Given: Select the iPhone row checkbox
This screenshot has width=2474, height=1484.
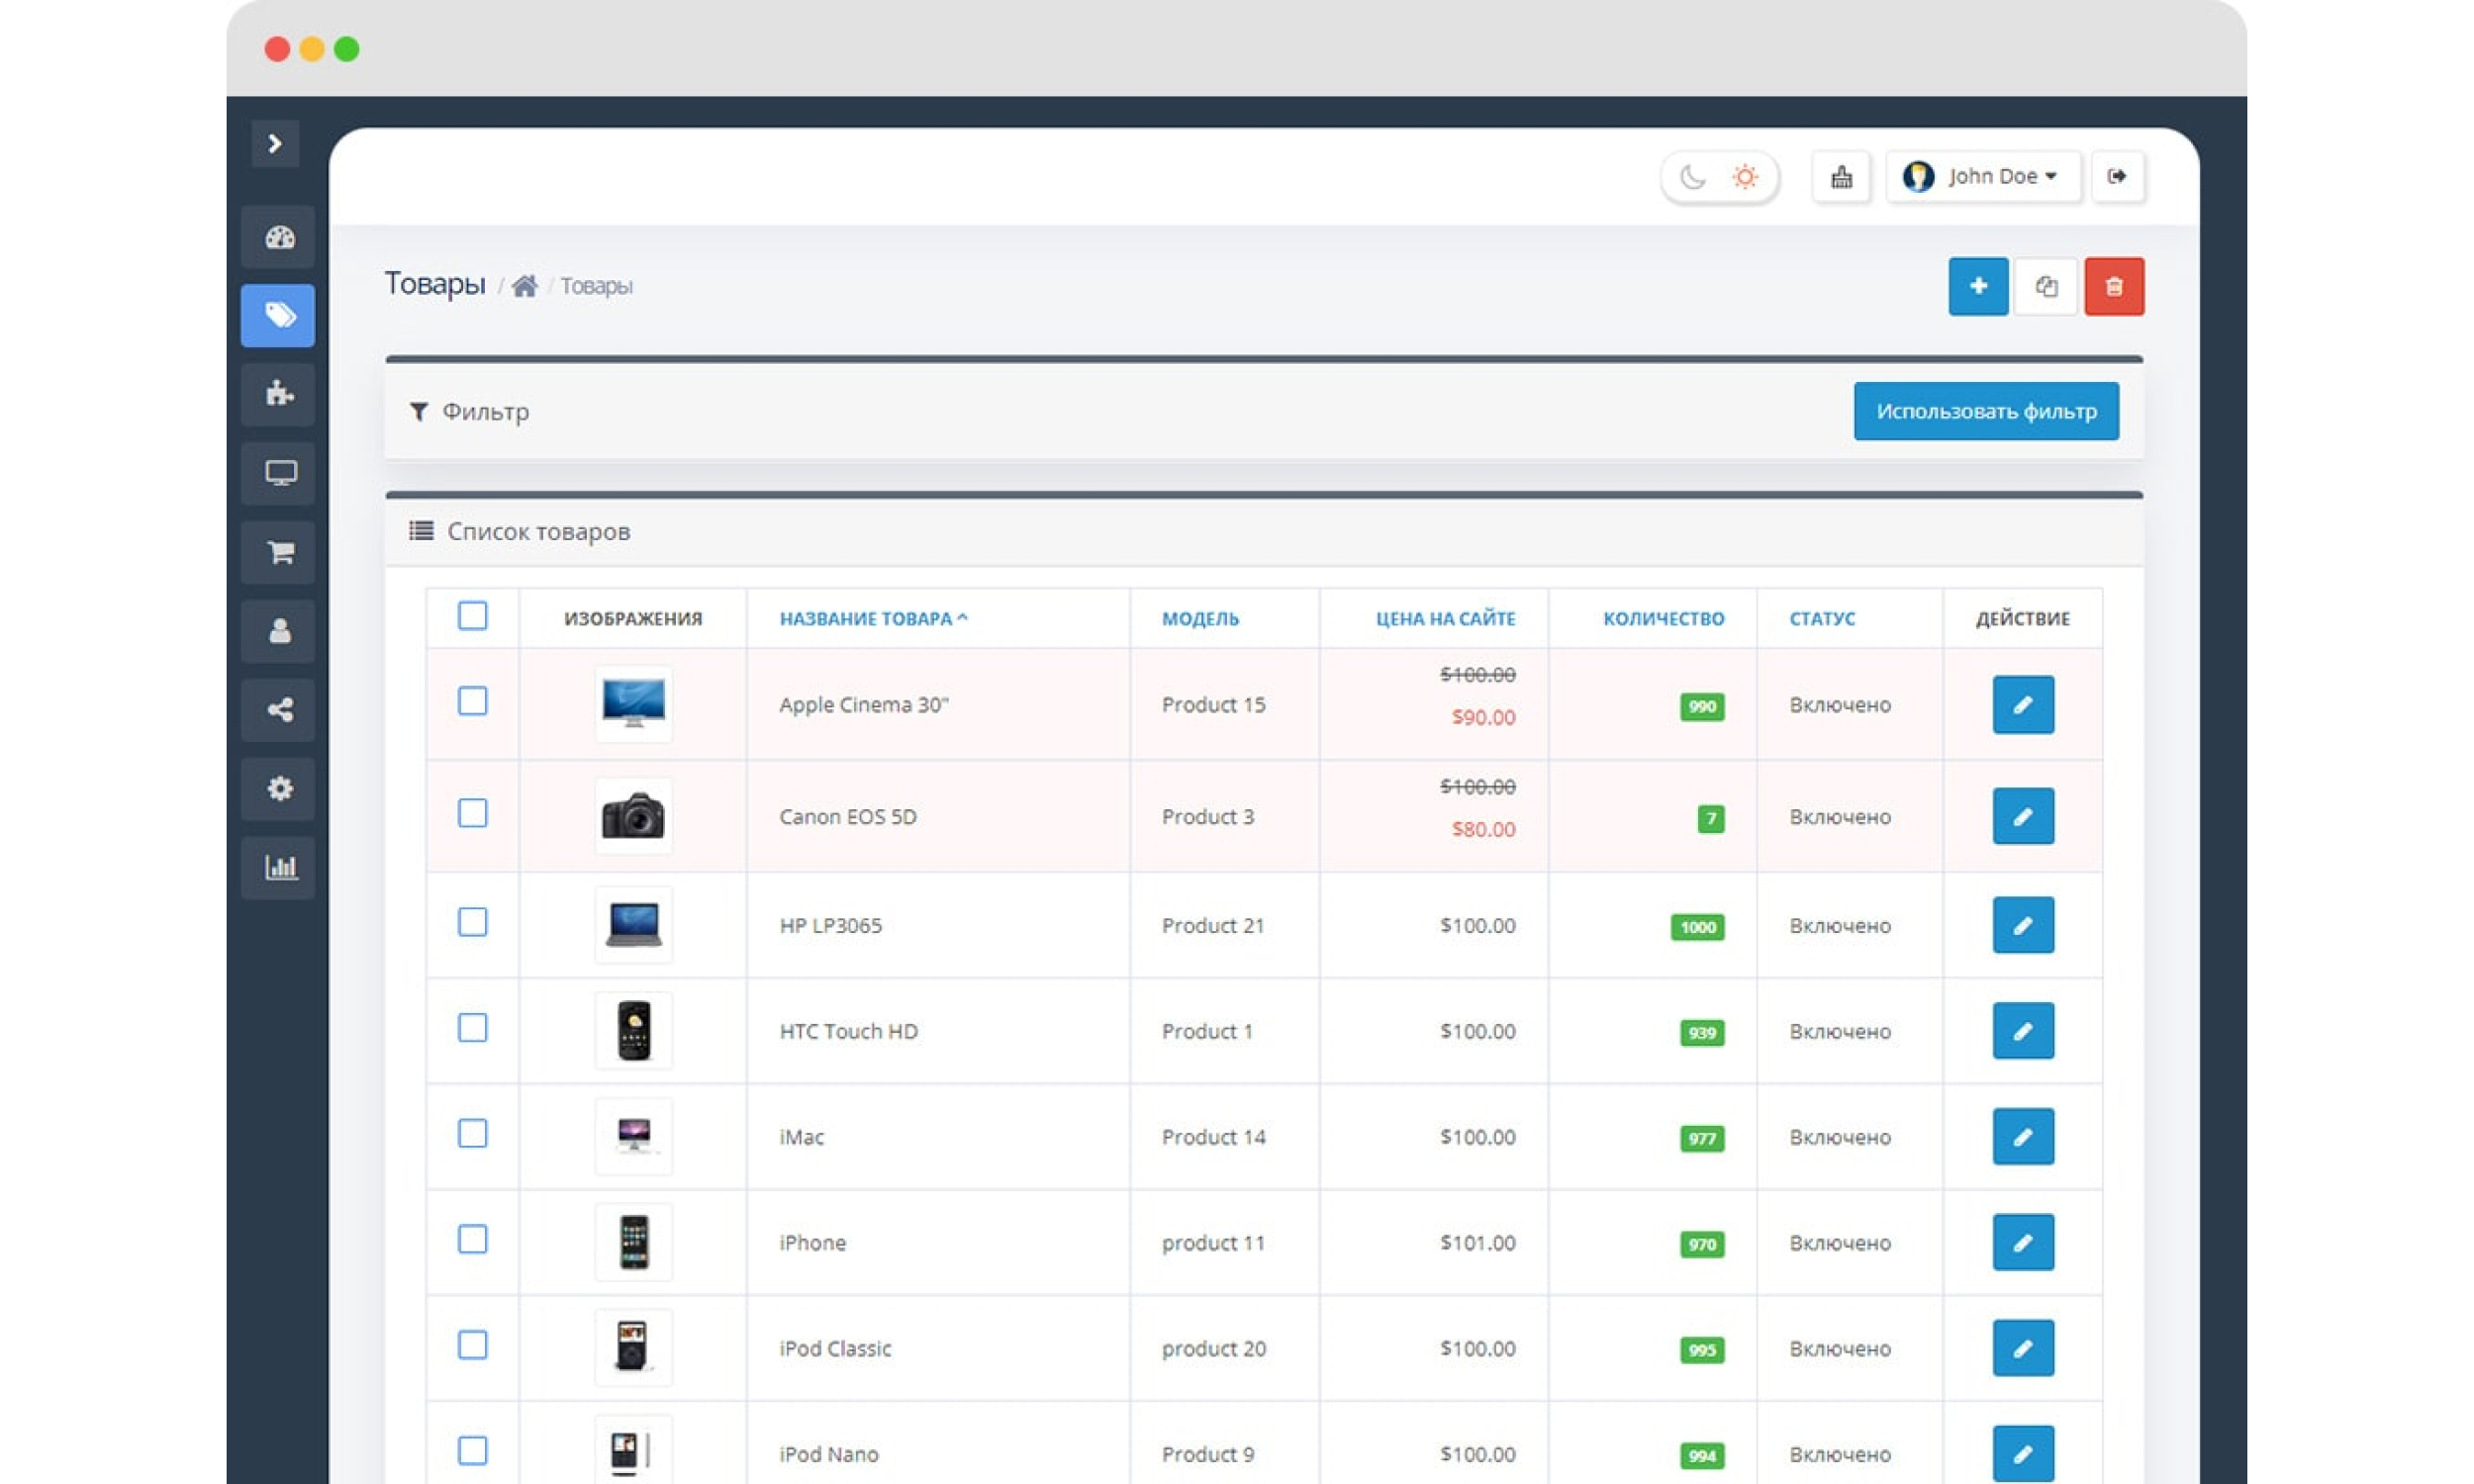Looking at the screenshot, I should [x=472, y=1240].
